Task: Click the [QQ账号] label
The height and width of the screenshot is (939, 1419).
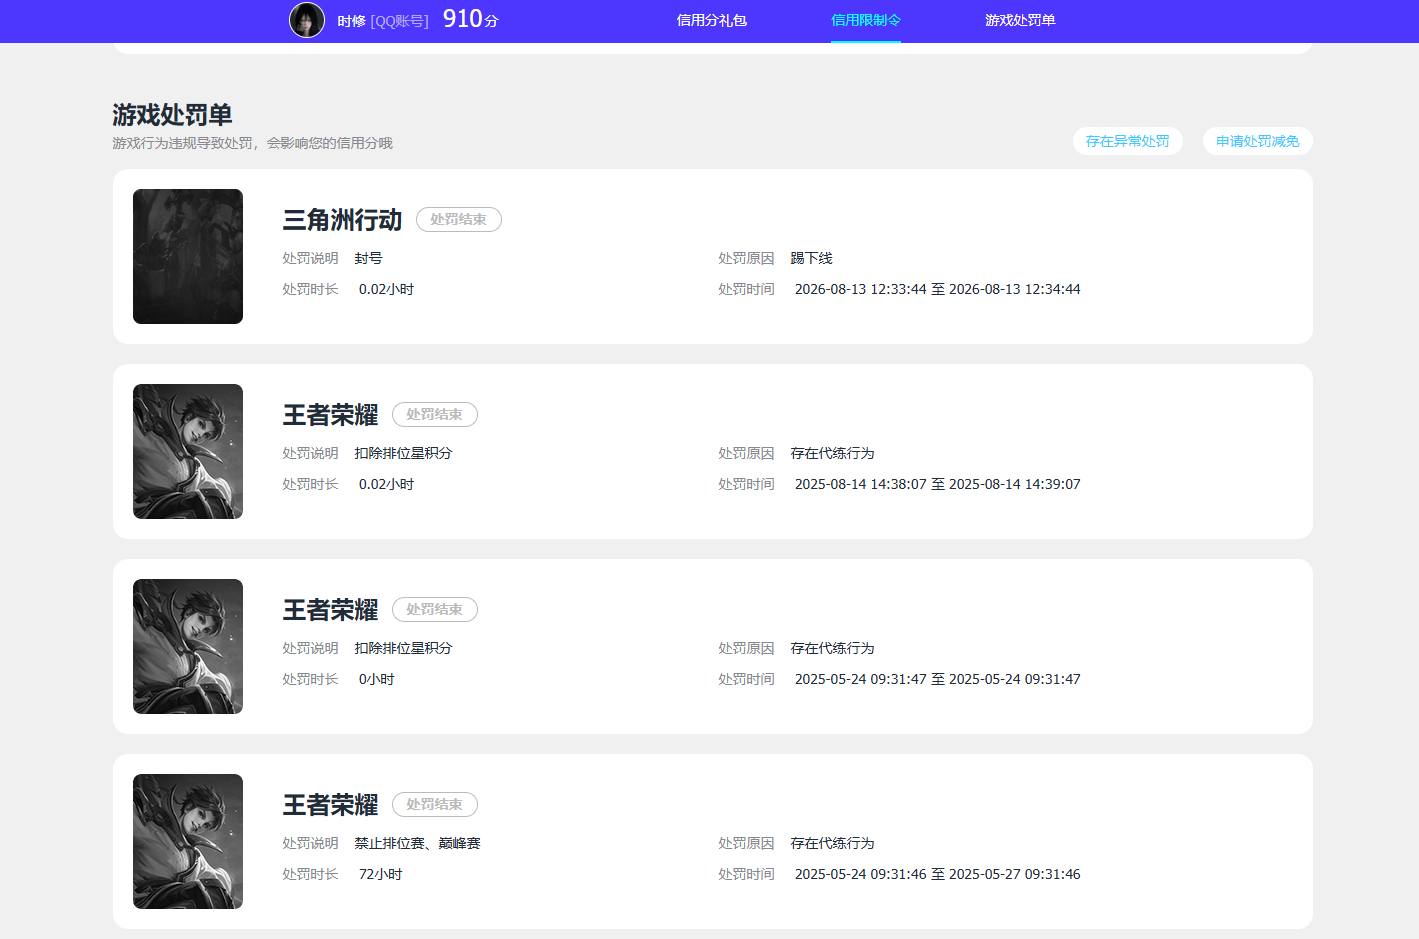Action: (399, 21)
